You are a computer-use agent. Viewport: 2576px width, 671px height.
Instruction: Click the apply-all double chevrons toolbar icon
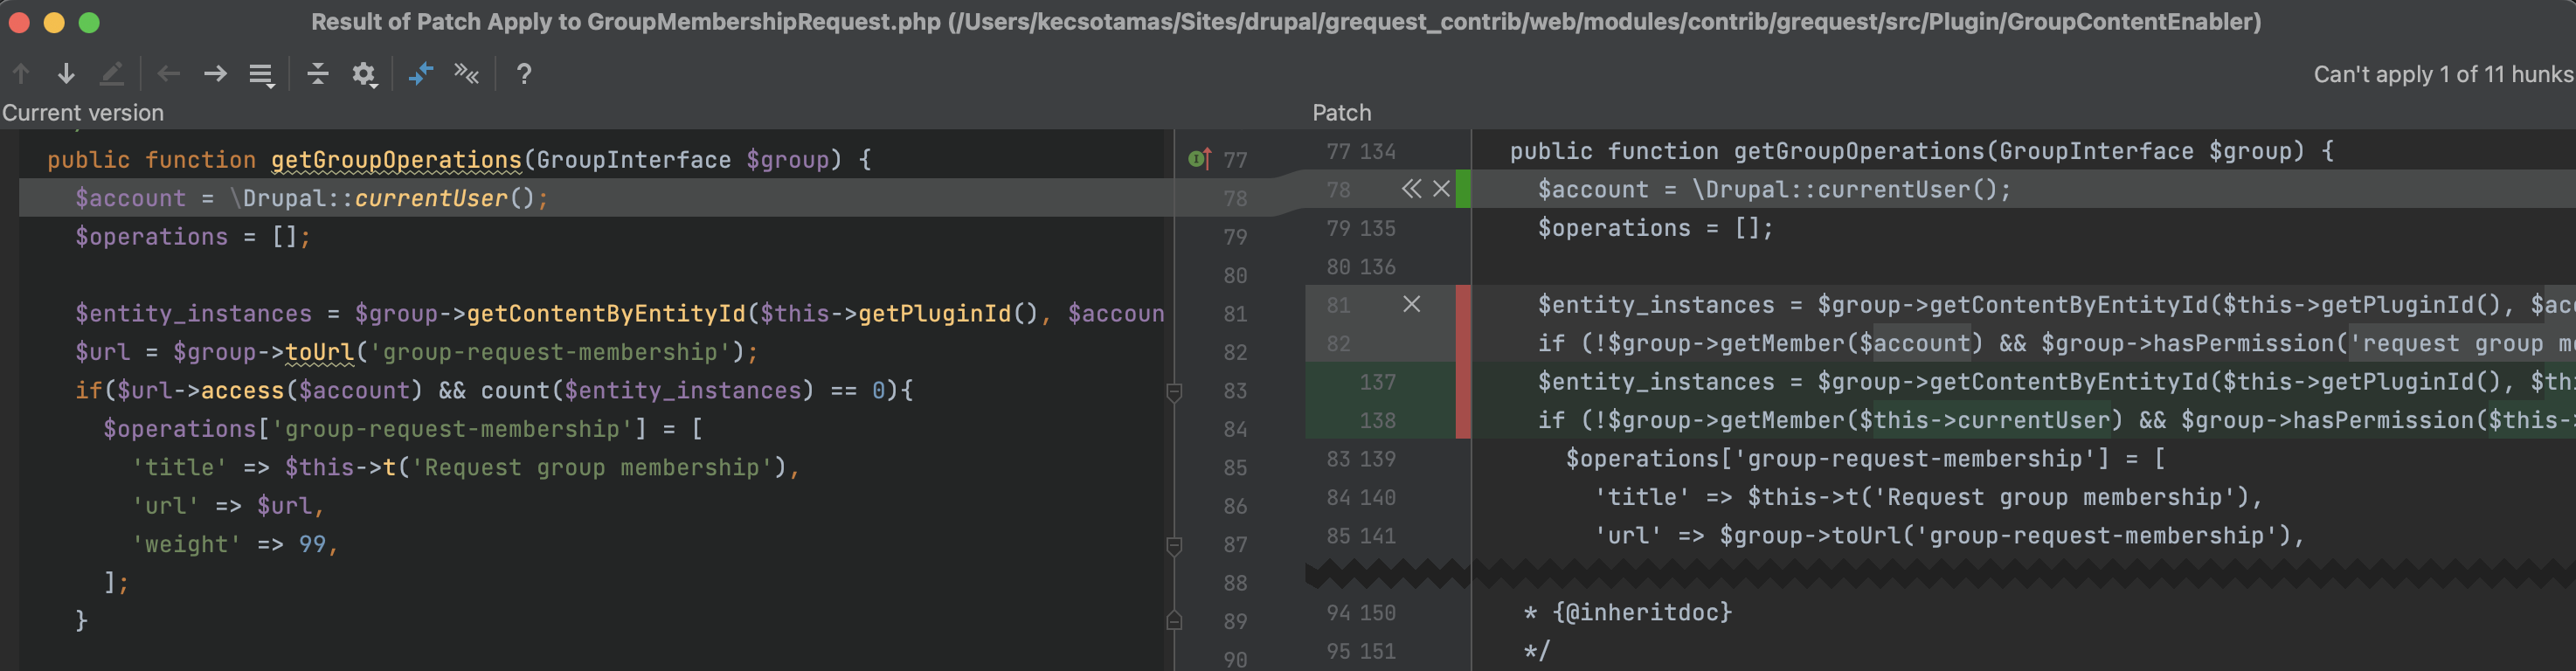tap(466, 74)
